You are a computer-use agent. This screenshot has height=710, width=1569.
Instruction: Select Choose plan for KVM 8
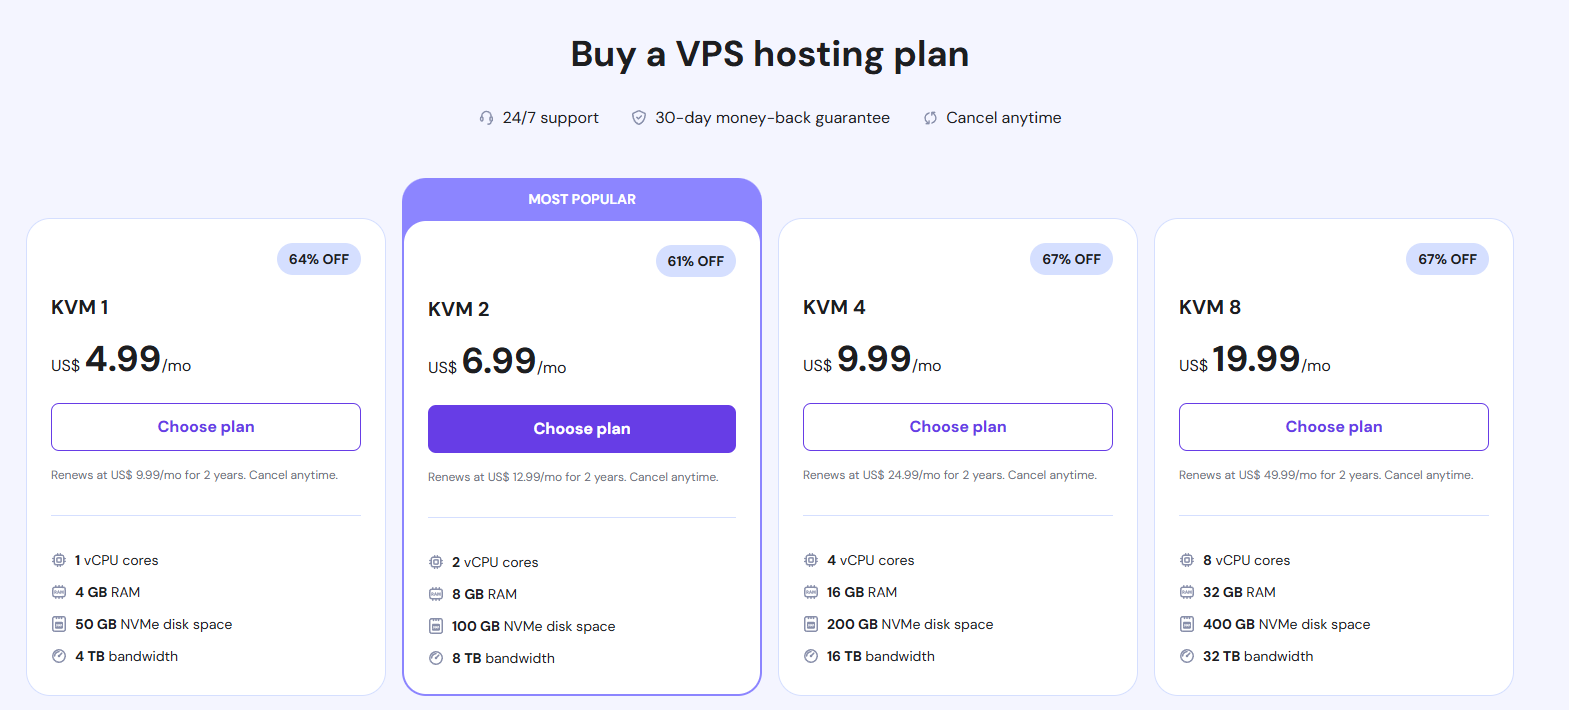1334,427
